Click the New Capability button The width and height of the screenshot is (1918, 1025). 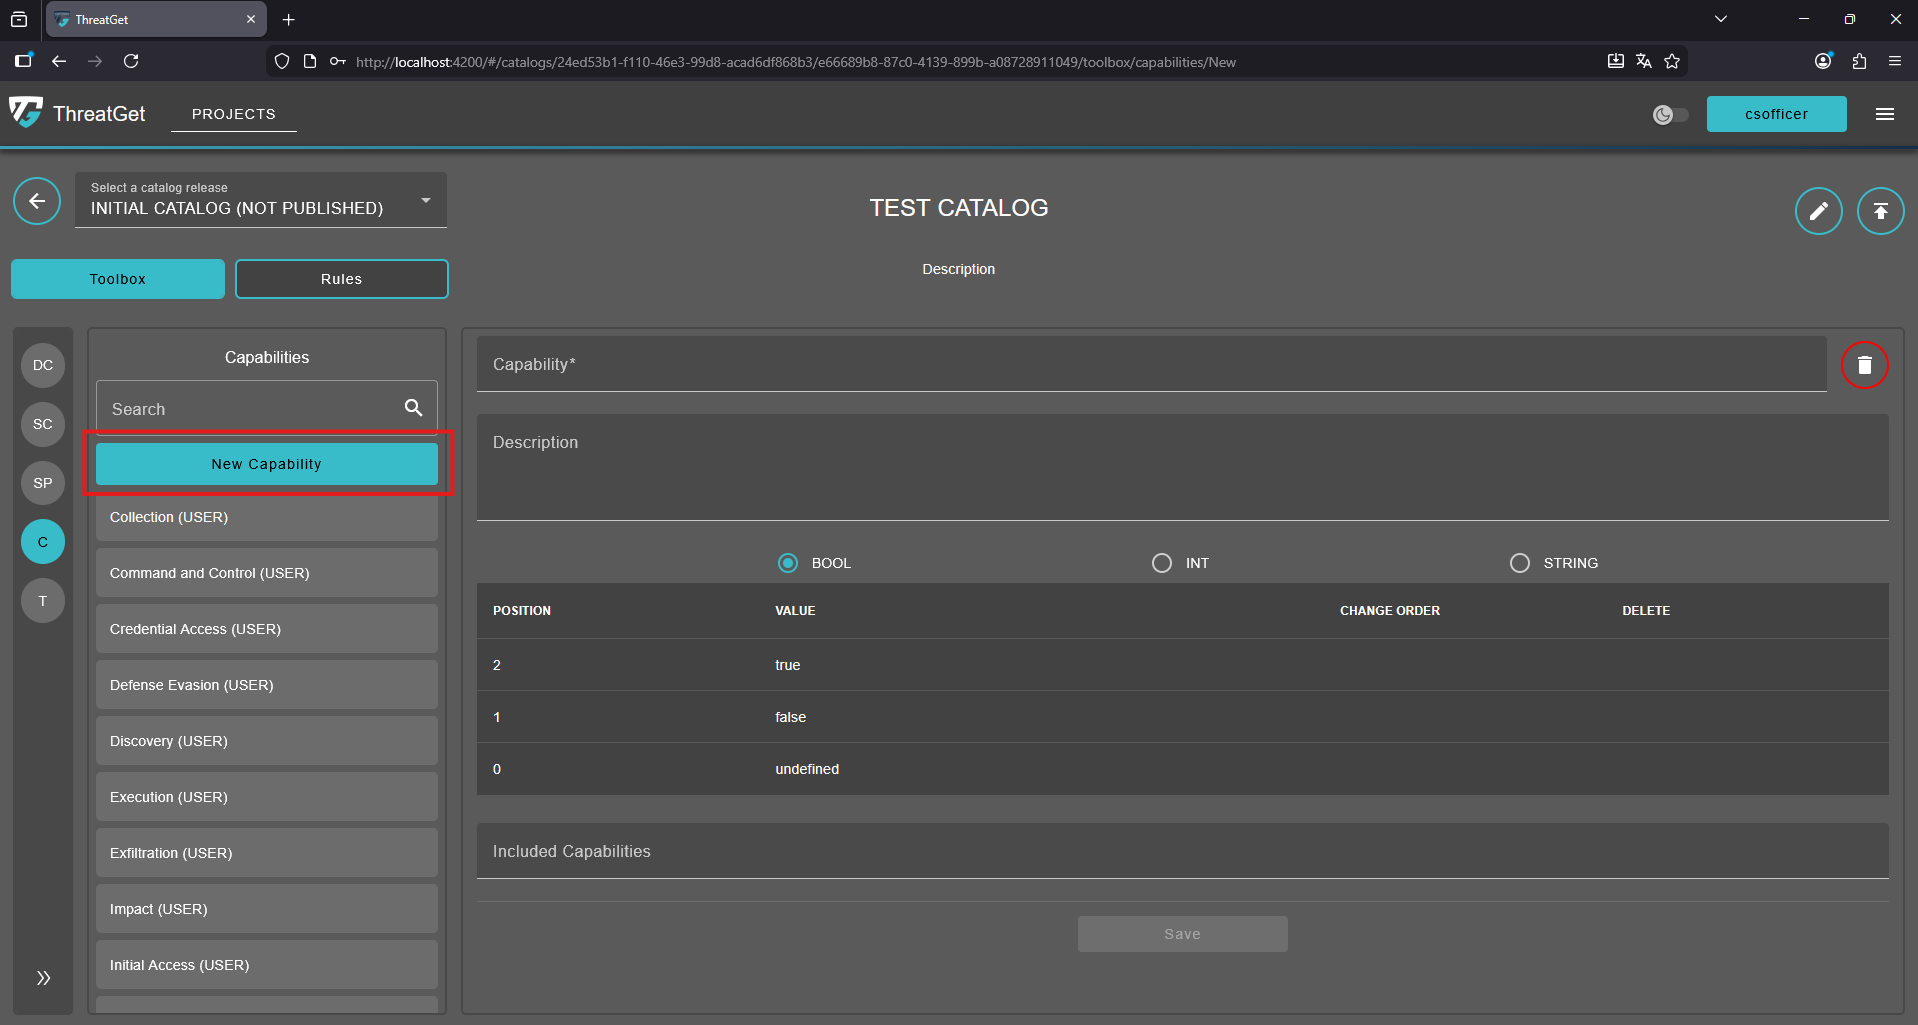(x=265, y=463)
